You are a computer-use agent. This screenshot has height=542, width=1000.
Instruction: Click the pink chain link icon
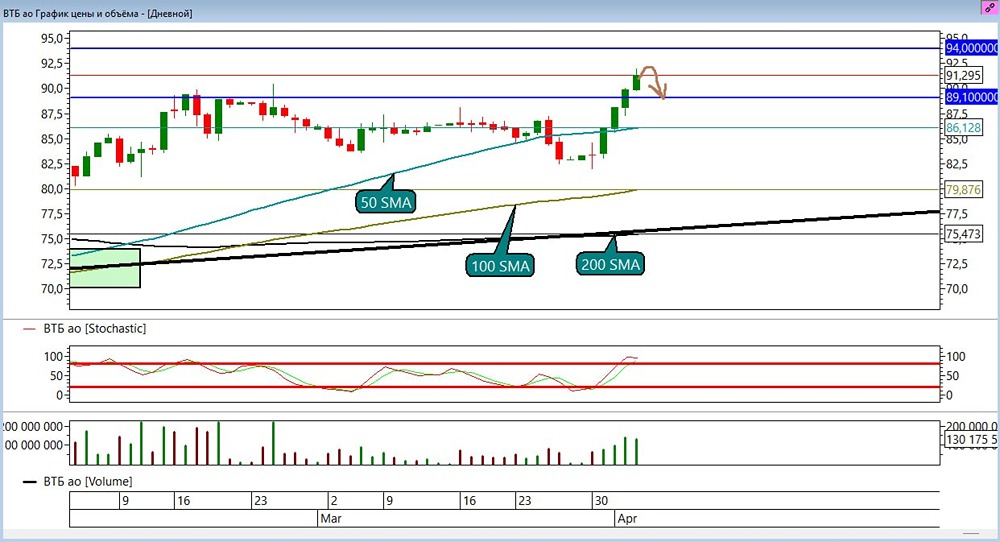pos(989,8)
